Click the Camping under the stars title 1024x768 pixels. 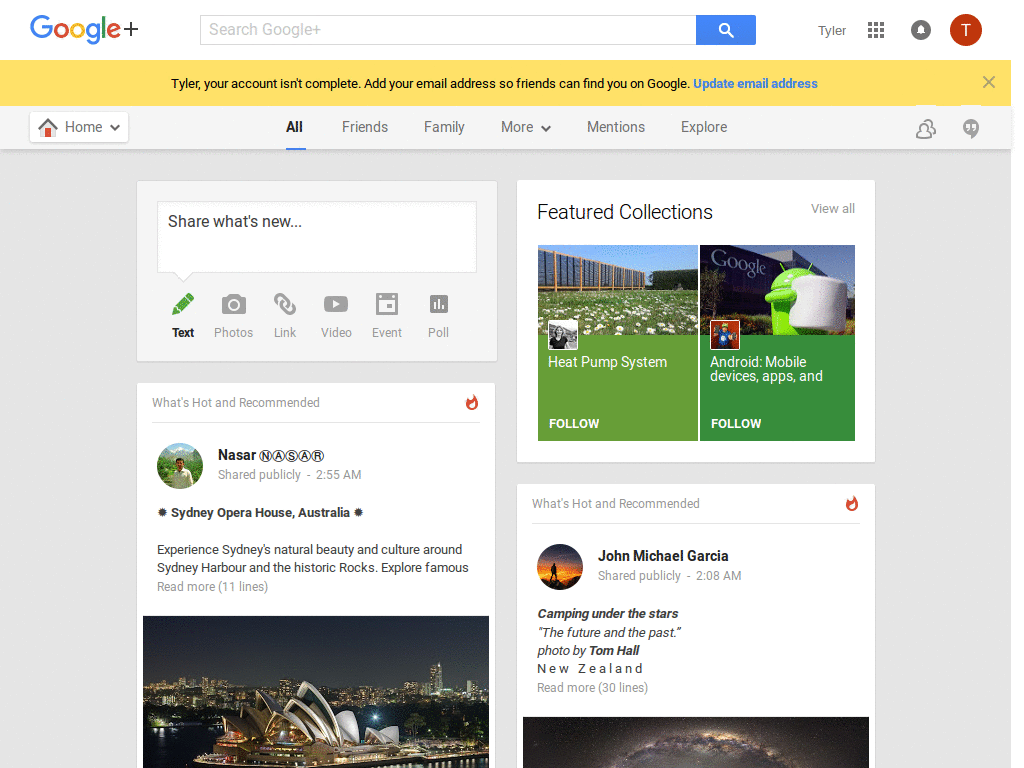click(x=607, y=614)
